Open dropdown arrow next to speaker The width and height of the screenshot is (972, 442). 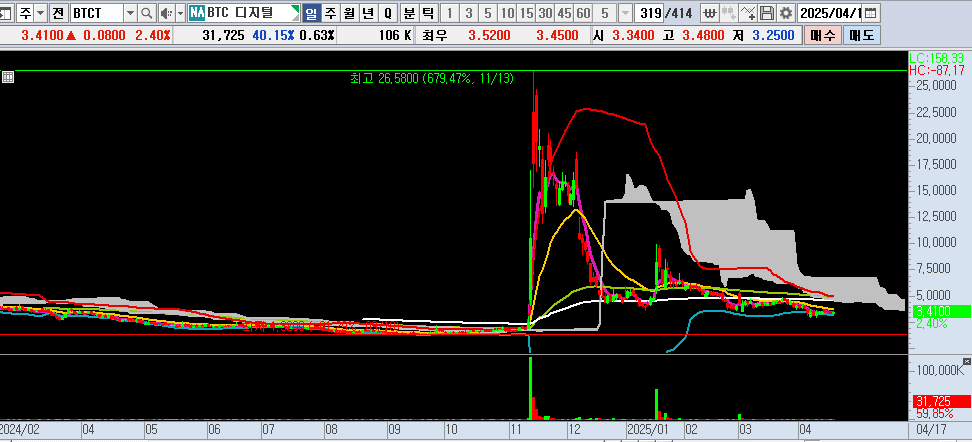[x=180, y=12]
